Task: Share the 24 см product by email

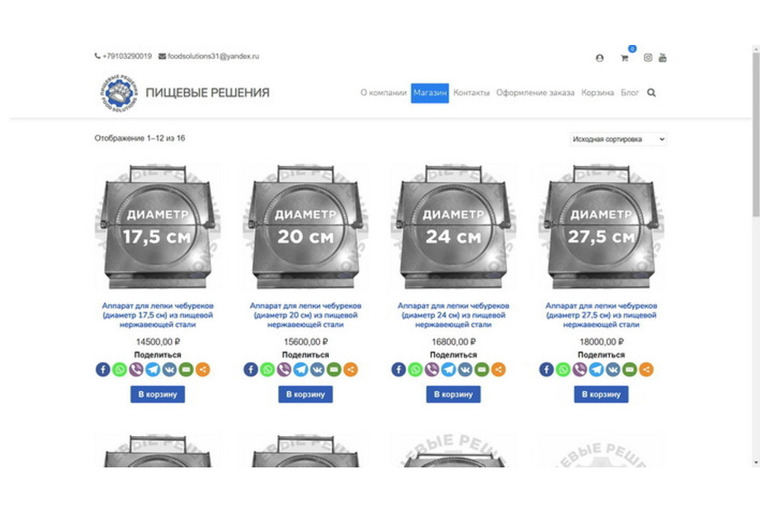Action: [482, 369]
